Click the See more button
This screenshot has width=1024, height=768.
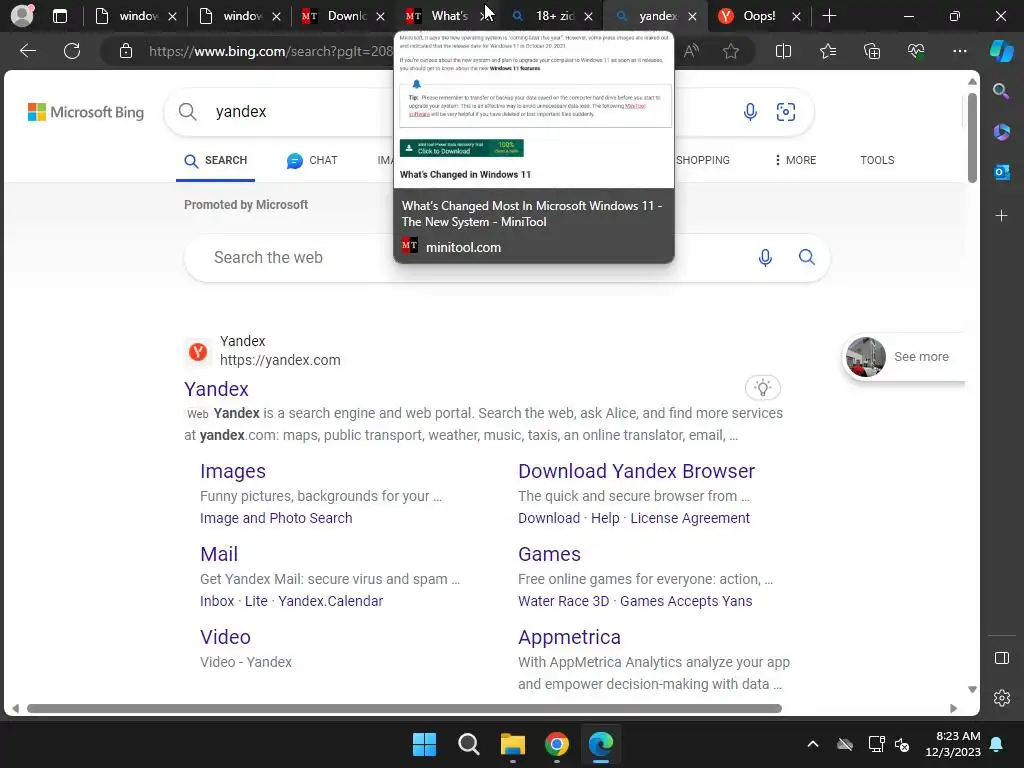point(904,357)
